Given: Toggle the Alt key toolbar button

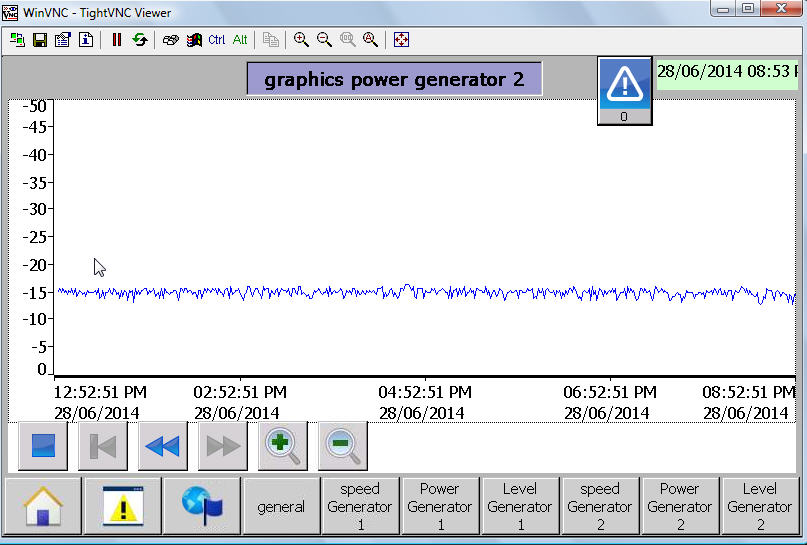Looking at the screenshot, I should coord(240,40).
